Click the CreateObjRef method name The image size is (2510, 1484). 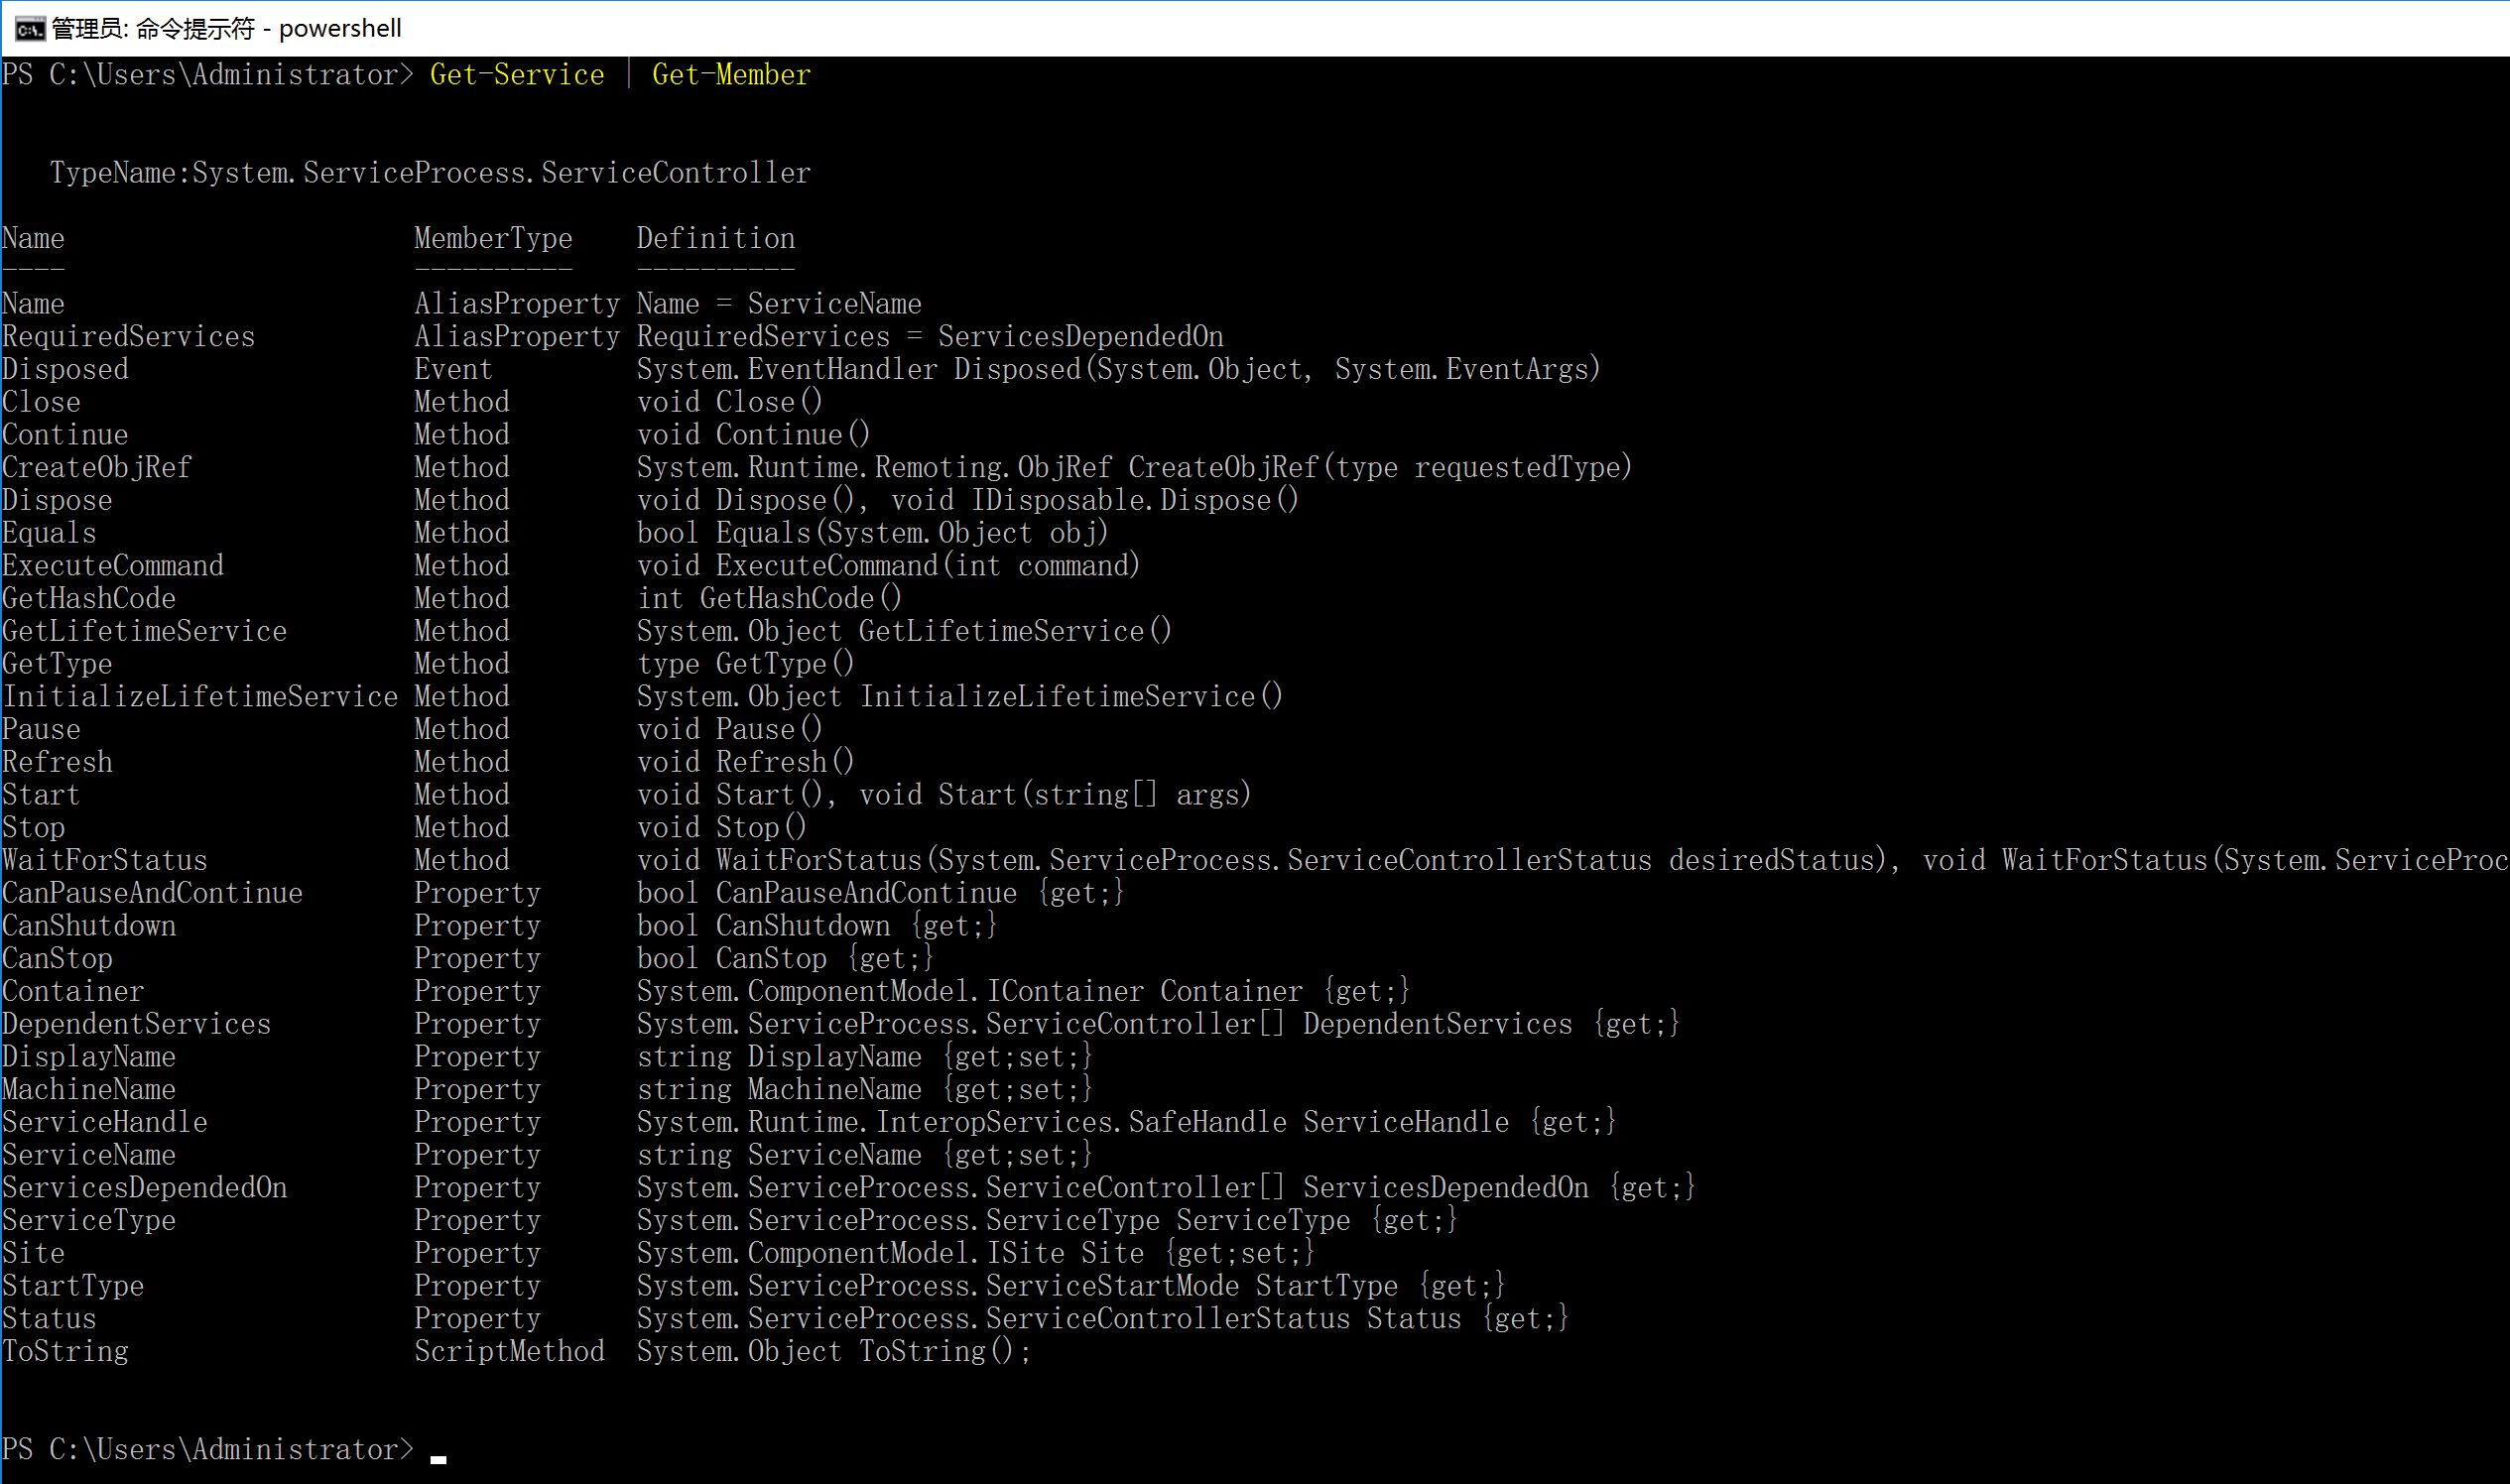tap(96, 468)
